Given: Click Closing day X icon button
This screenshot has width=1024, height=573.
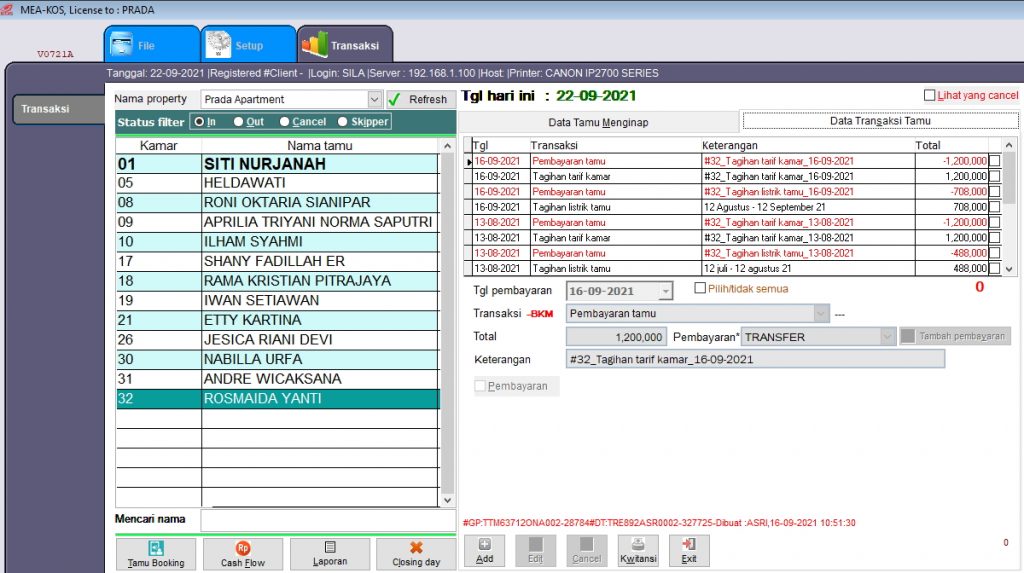Looking at the screenshot, I should tap(416, 554).
